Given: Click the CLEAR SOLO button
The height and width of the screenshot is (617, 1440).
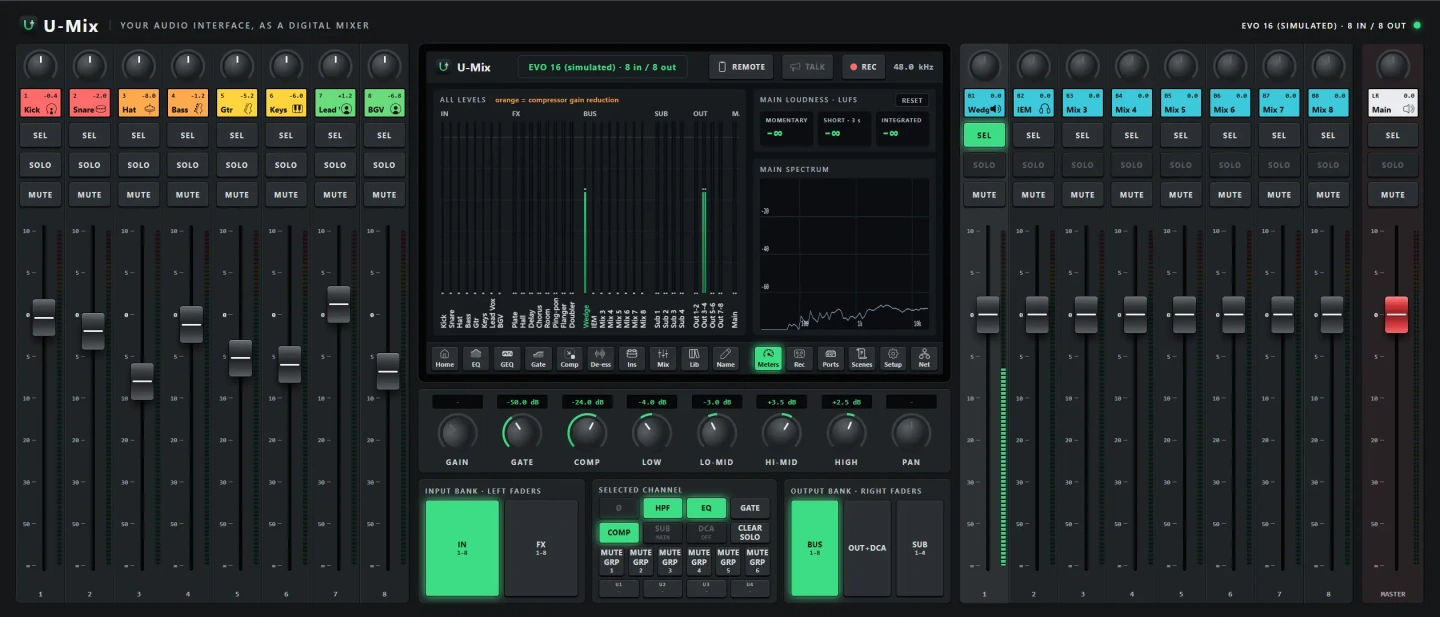Looking at the screenshot, I should [x=750, y=533].
